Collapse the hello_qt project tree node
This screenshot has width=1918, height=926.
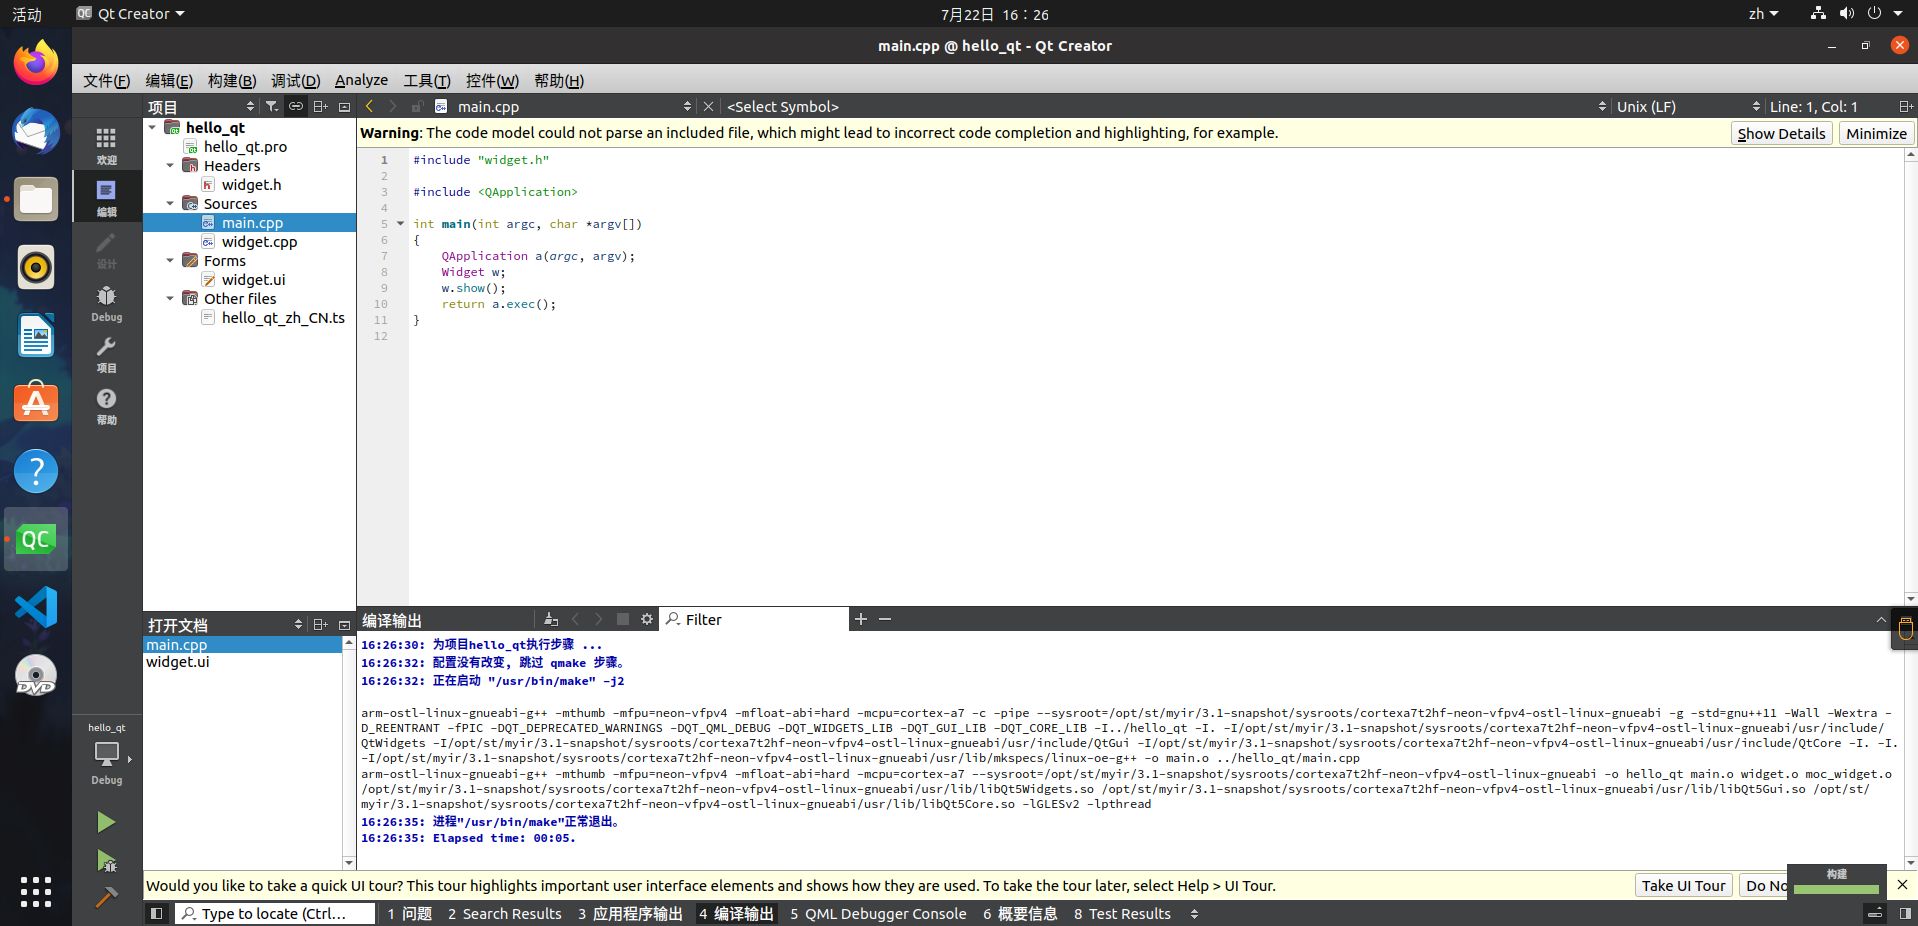[152, 127]
